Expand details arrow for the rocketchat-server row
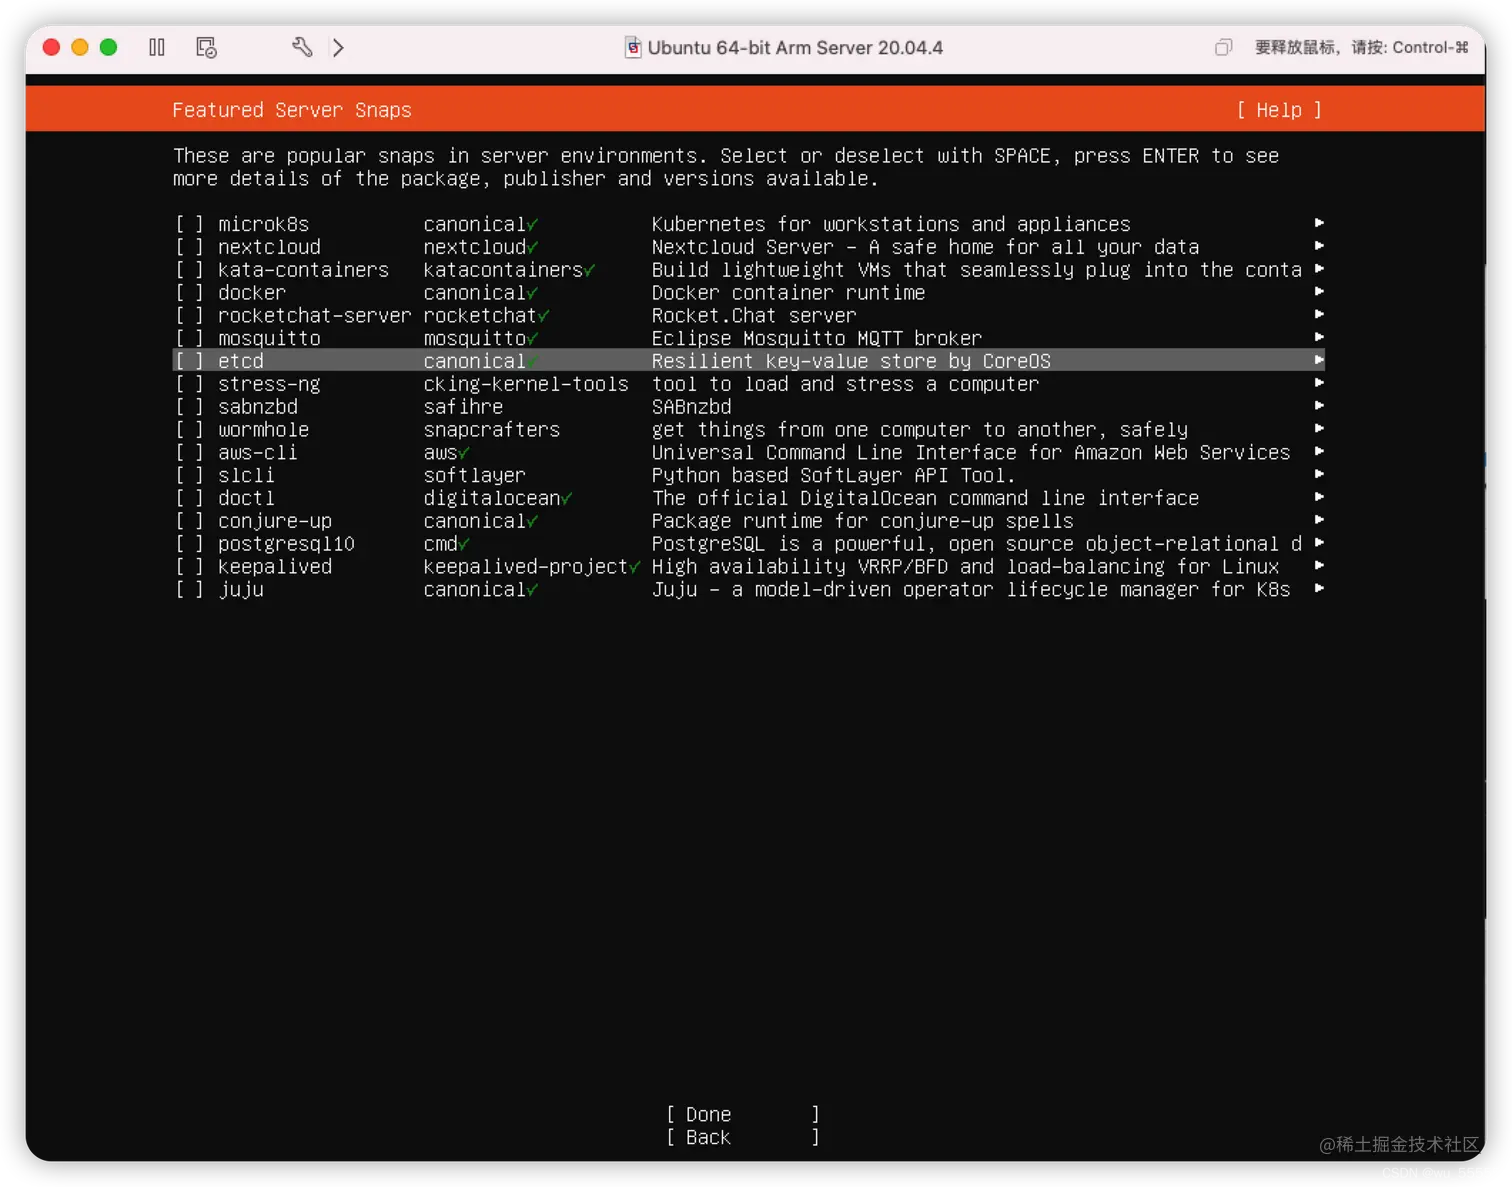Screen dimensions: 1512x1187 coord(1319,315)
